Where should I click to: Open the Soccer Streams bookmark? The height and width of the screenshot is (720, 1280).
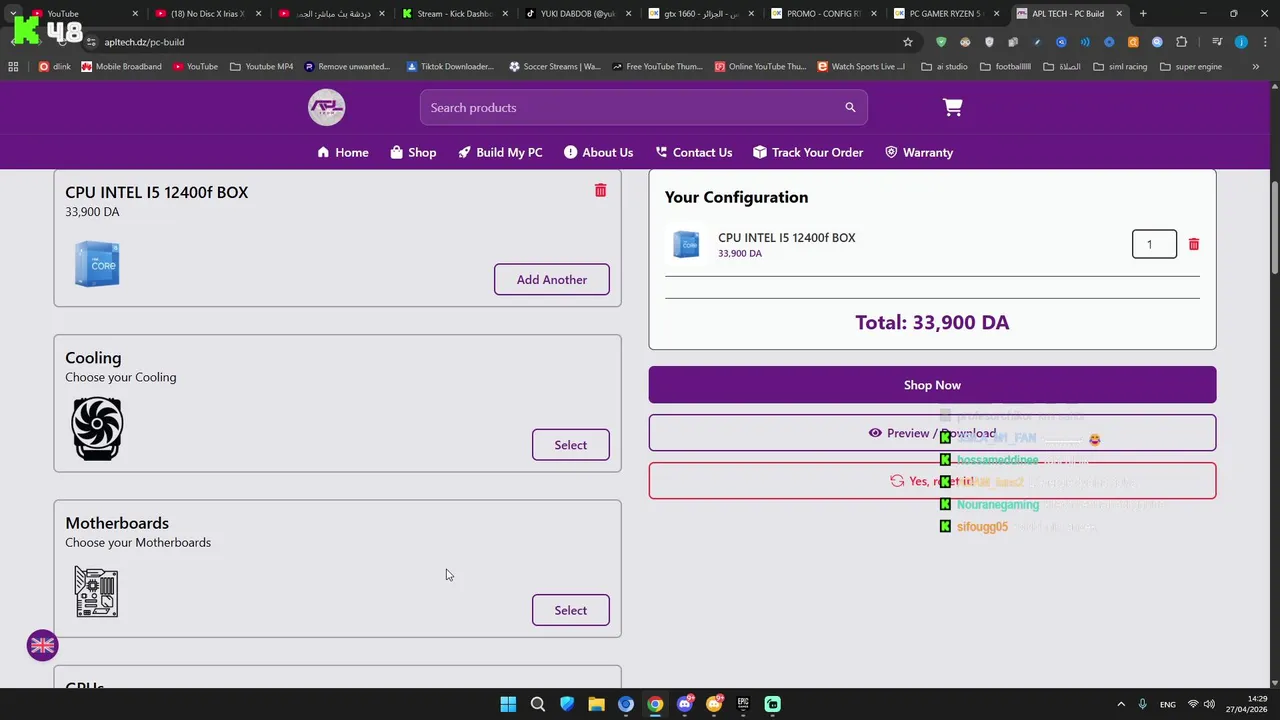pyautogui.click(x=555, y=67)
